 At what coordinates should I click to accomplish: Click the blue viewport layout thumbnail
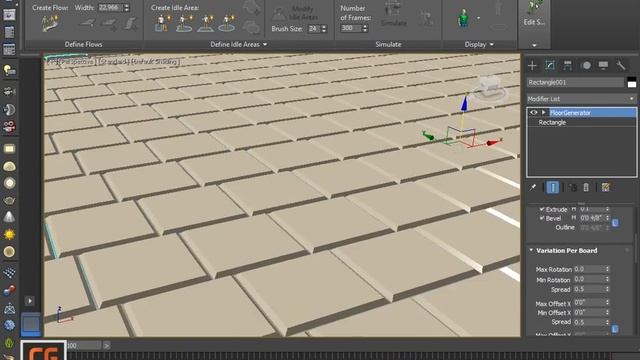pyautogui.click(x=31, y=324)
